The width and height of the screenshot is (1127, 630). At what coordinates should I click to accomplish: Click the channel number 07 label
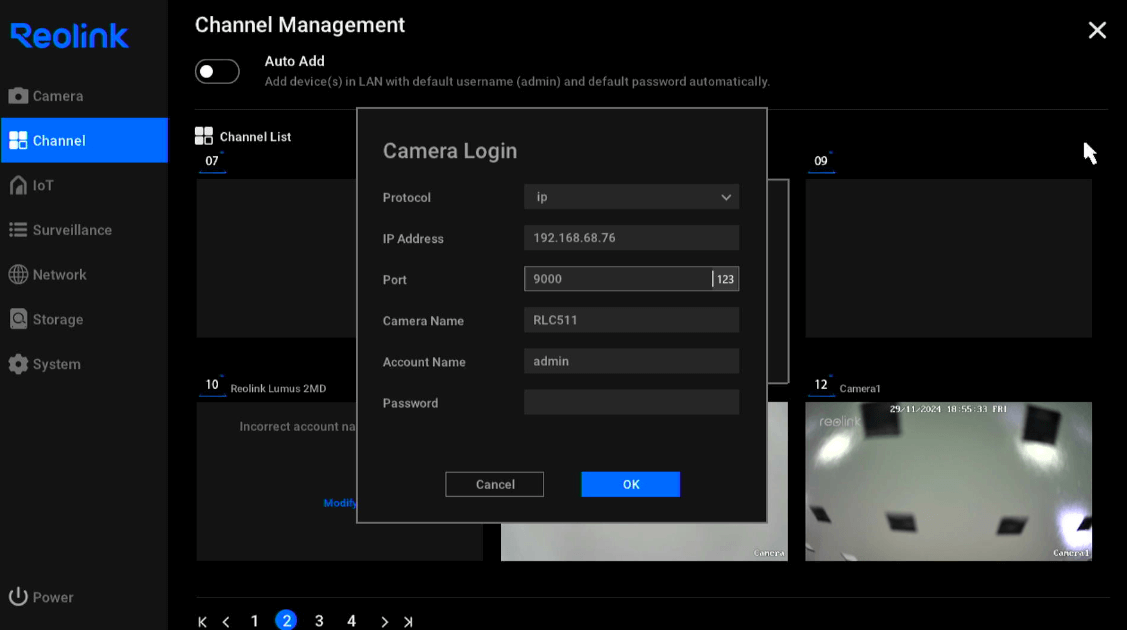click(211, 161)
